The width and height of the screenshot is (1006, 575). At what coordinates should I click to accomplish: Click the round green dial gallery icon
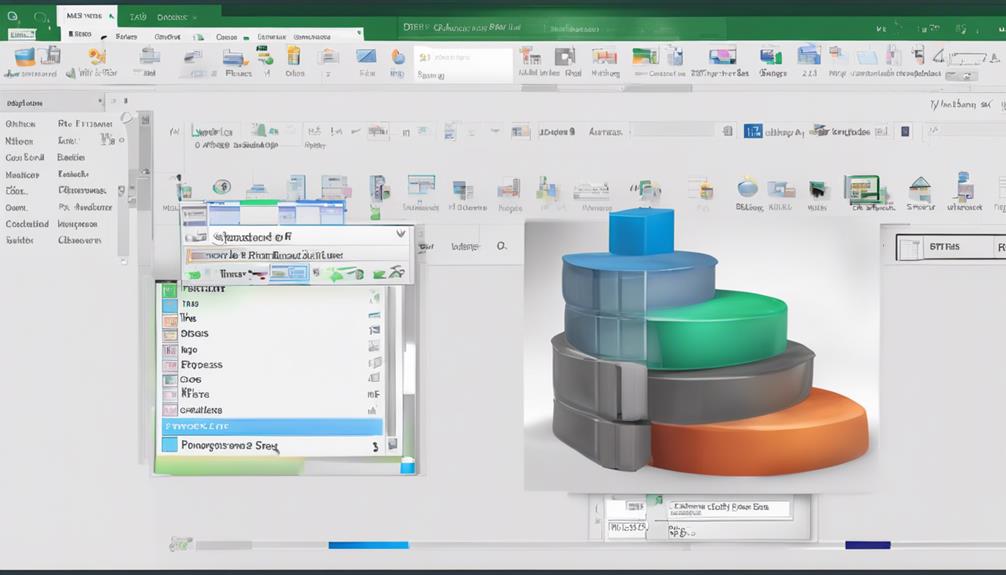(x=222, y=187)
